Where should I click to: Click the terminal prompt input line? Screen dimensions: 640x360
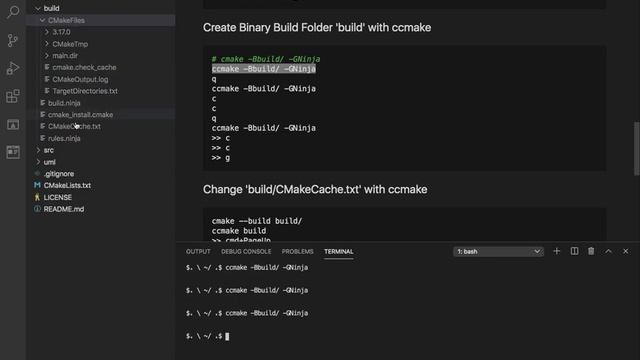(x=208, y=336)
